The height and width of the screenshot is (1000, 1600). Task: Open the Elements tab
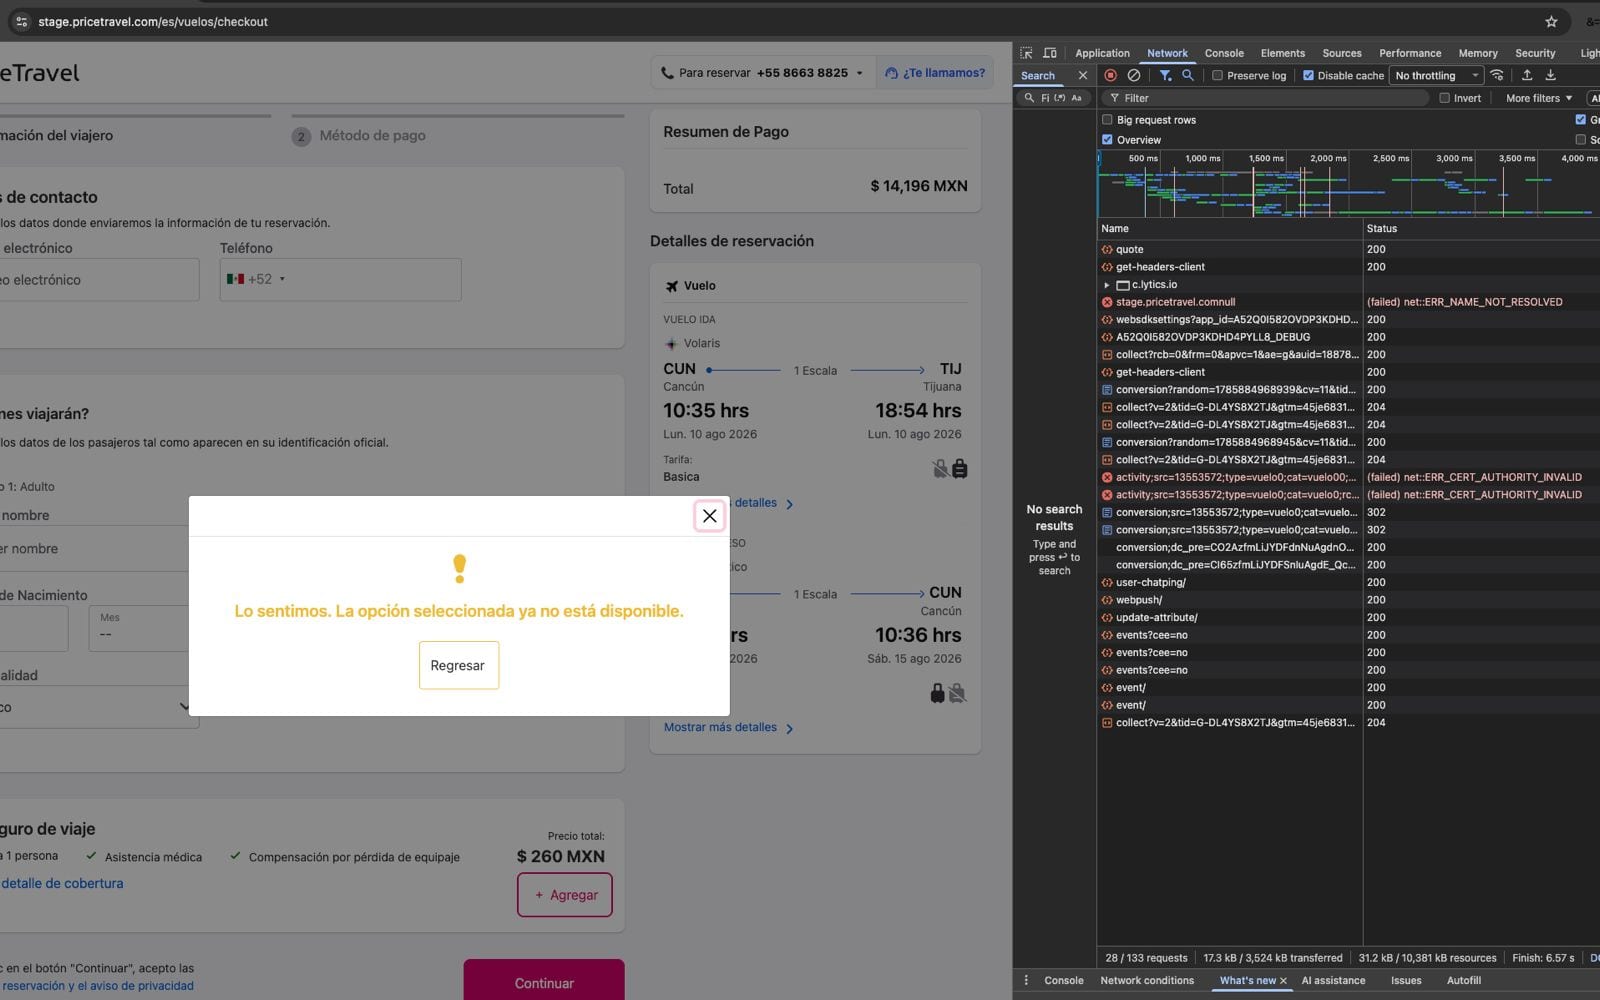coord(1282,53)
